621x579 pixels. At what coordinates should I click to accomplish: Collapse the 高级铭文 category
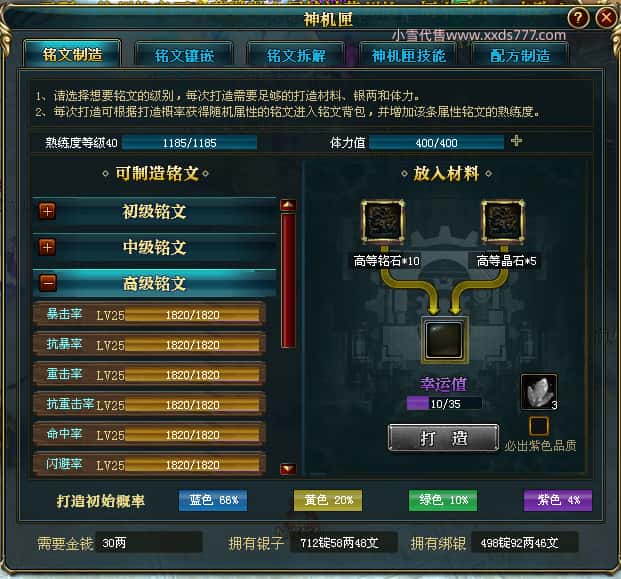(x=48, y=283)
